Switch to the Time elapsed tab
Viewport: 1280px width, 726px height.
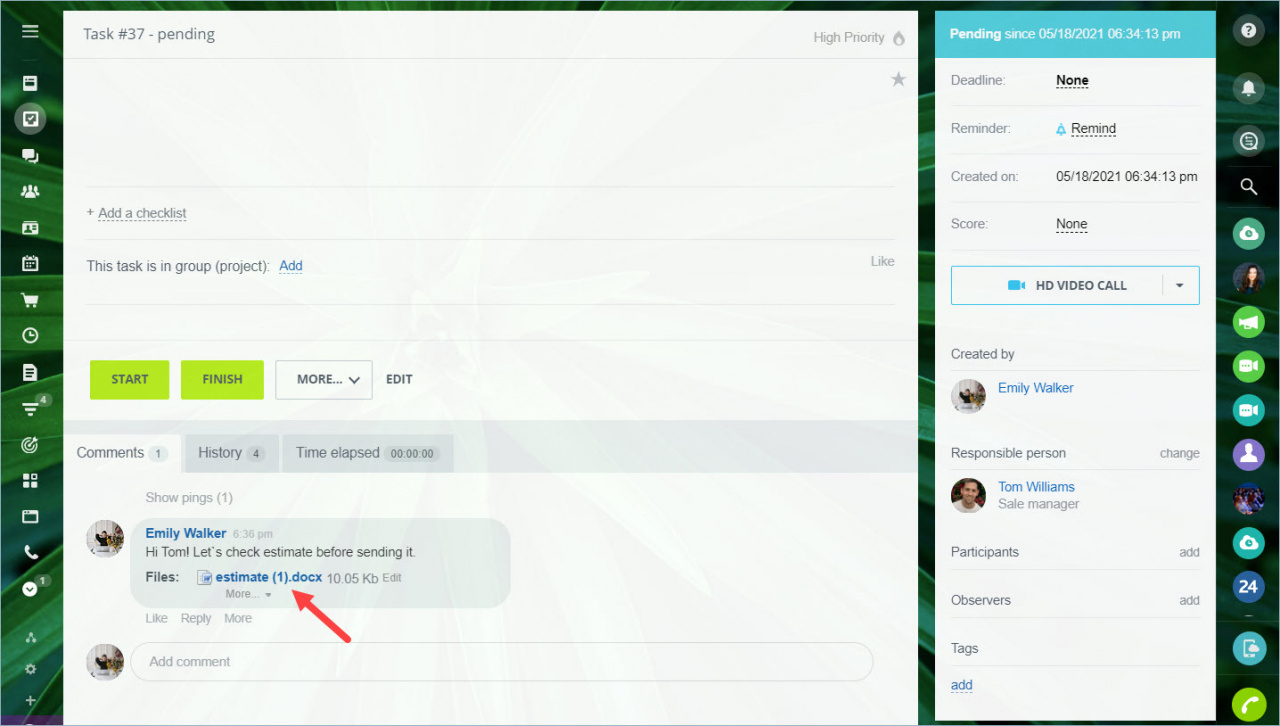tap(367, 453)
